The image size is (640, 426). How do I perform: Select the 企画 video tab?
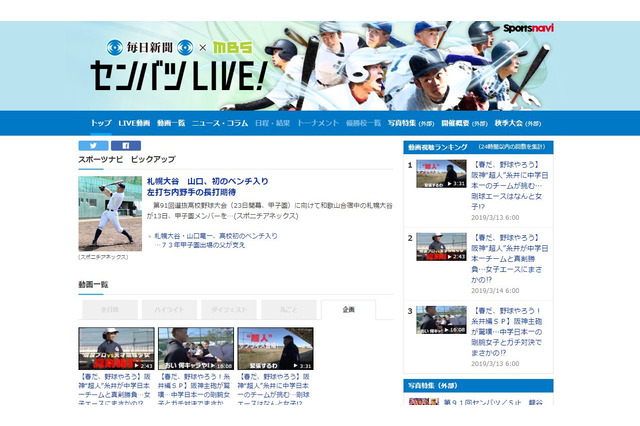[348, 310]
